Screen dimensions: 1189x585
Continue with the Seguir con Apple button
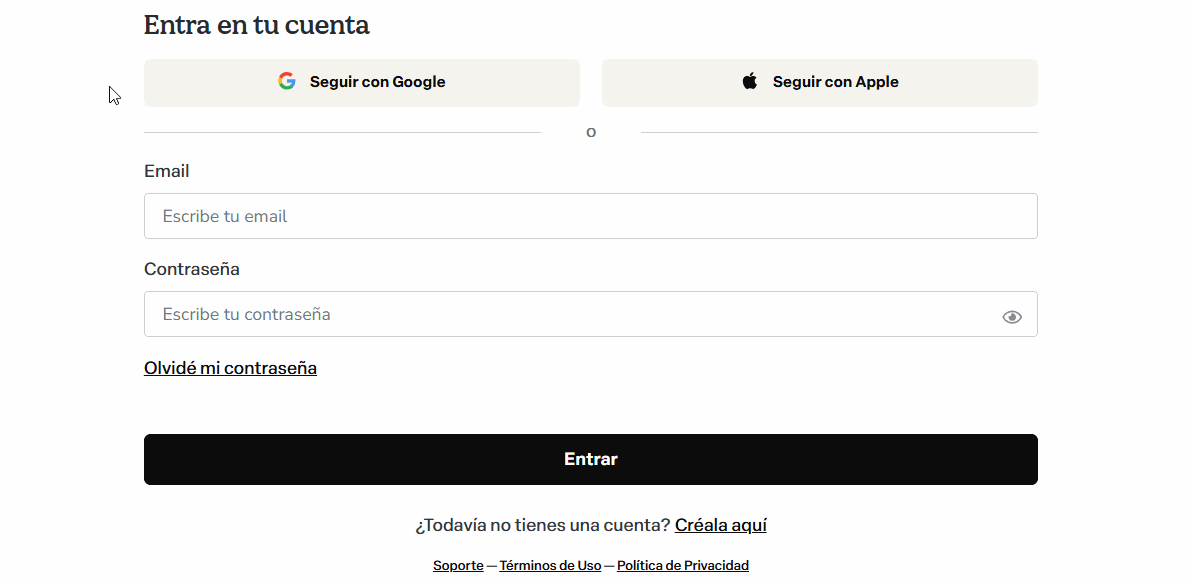point(820,83)
